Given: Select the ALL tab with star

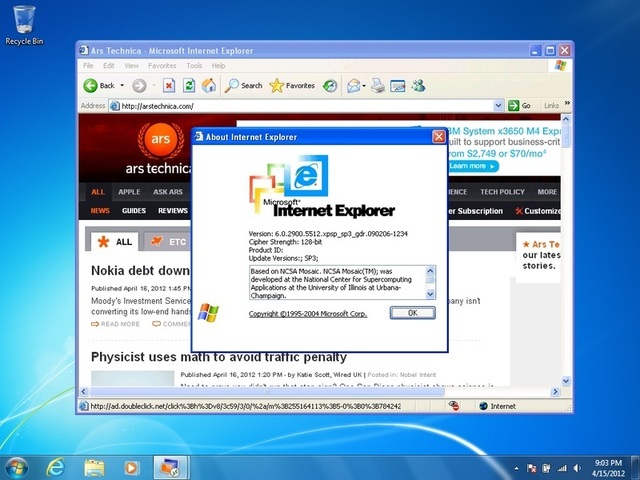Looking at the screenshot, I should [115, 242].
